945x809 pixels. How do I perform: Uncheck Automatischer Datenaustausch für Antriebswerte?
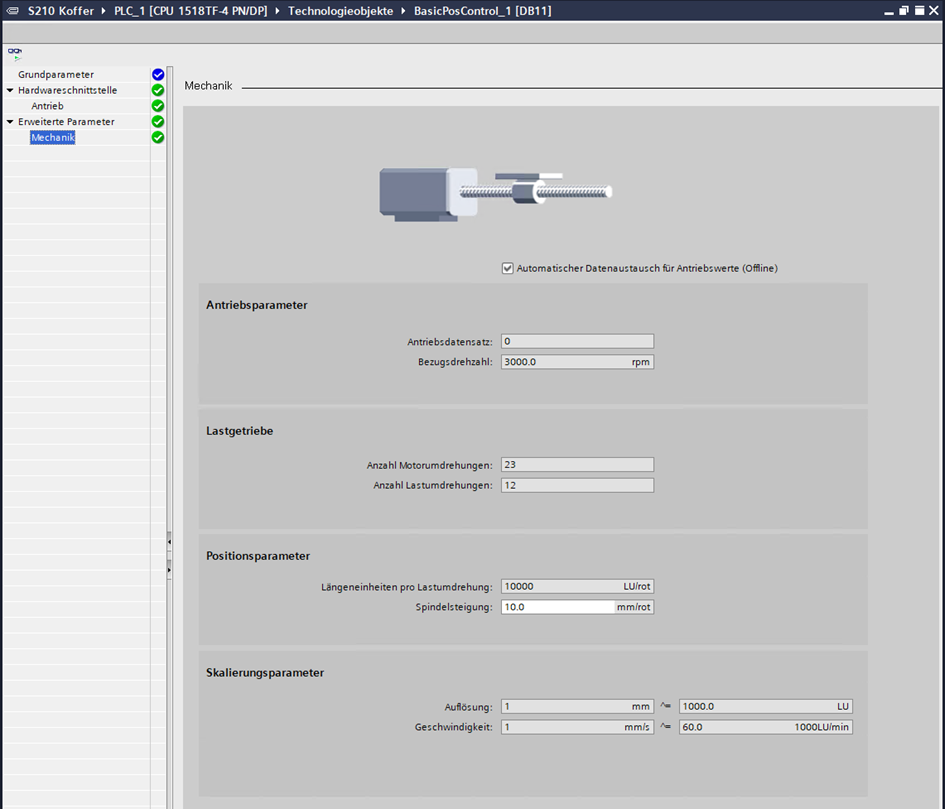[508, 268]
